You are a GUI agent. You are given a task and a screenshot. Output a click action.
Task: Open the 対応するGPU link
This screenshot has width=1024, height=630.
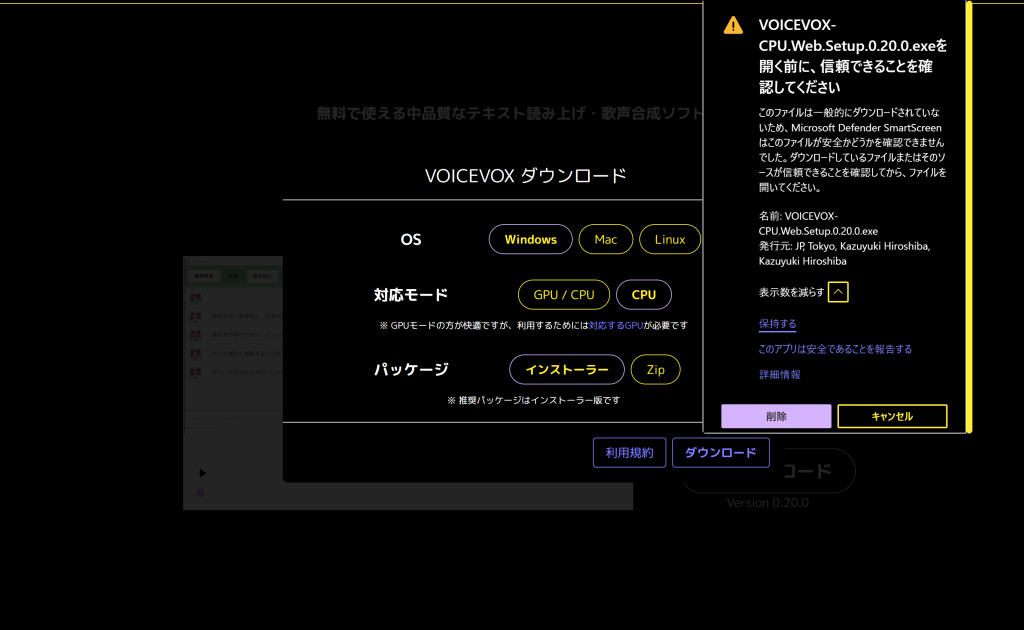(x=616, y=326)
